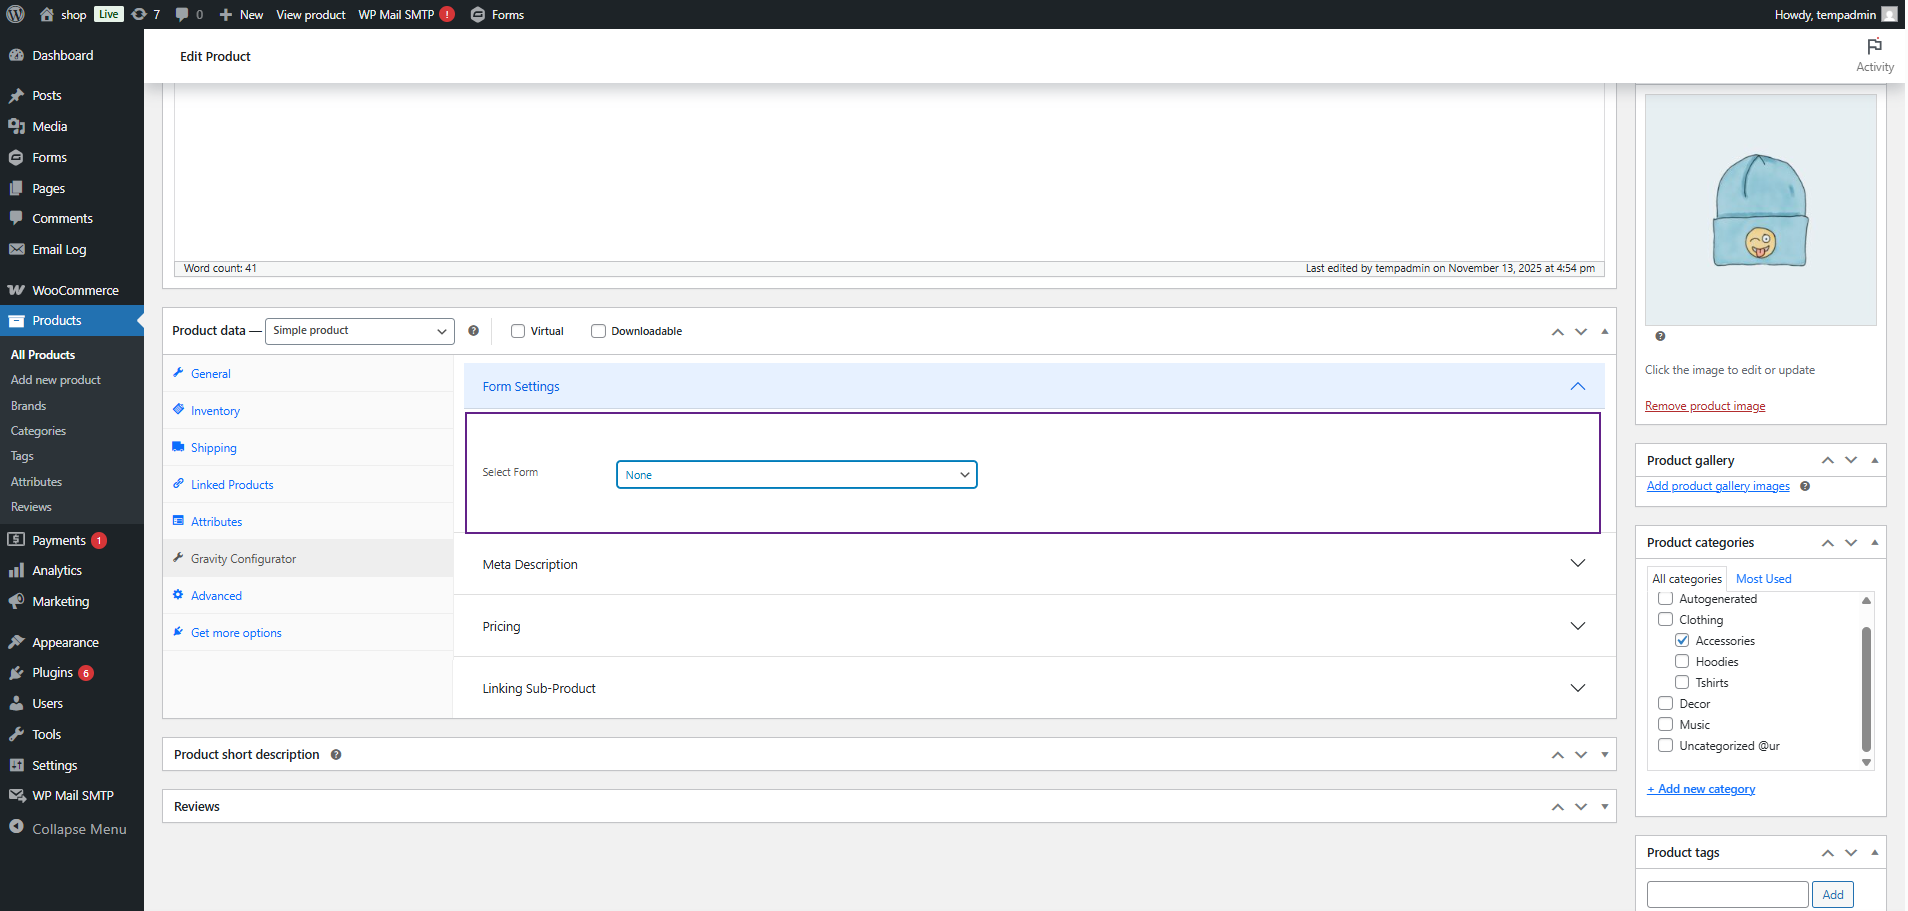1908x911 pixels.
Task: Click the updates icon in admin bar
Action: point(140,14)
